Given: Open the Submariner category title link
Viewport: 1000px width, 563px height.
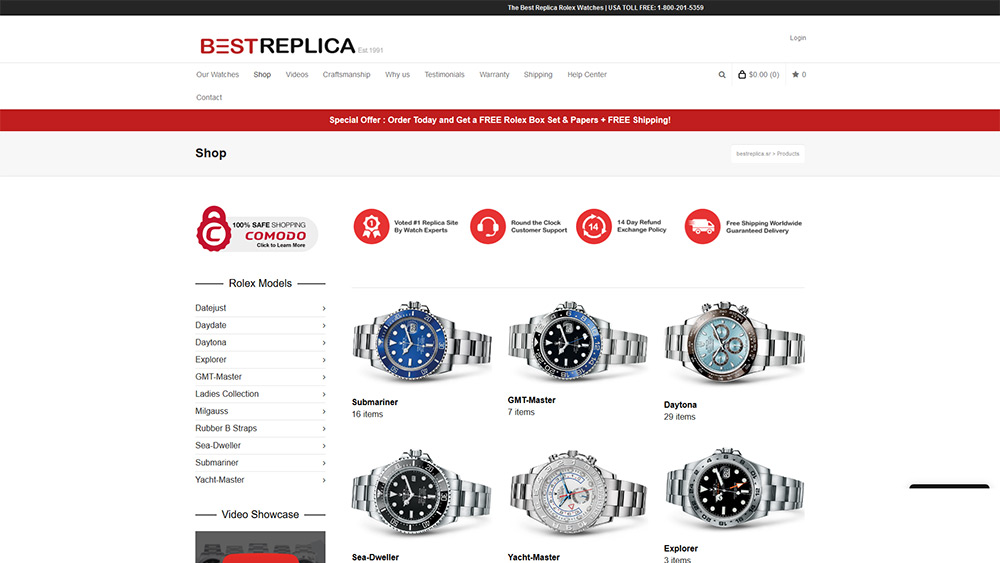Looking at the screenshot, I should tap(375, 402).
